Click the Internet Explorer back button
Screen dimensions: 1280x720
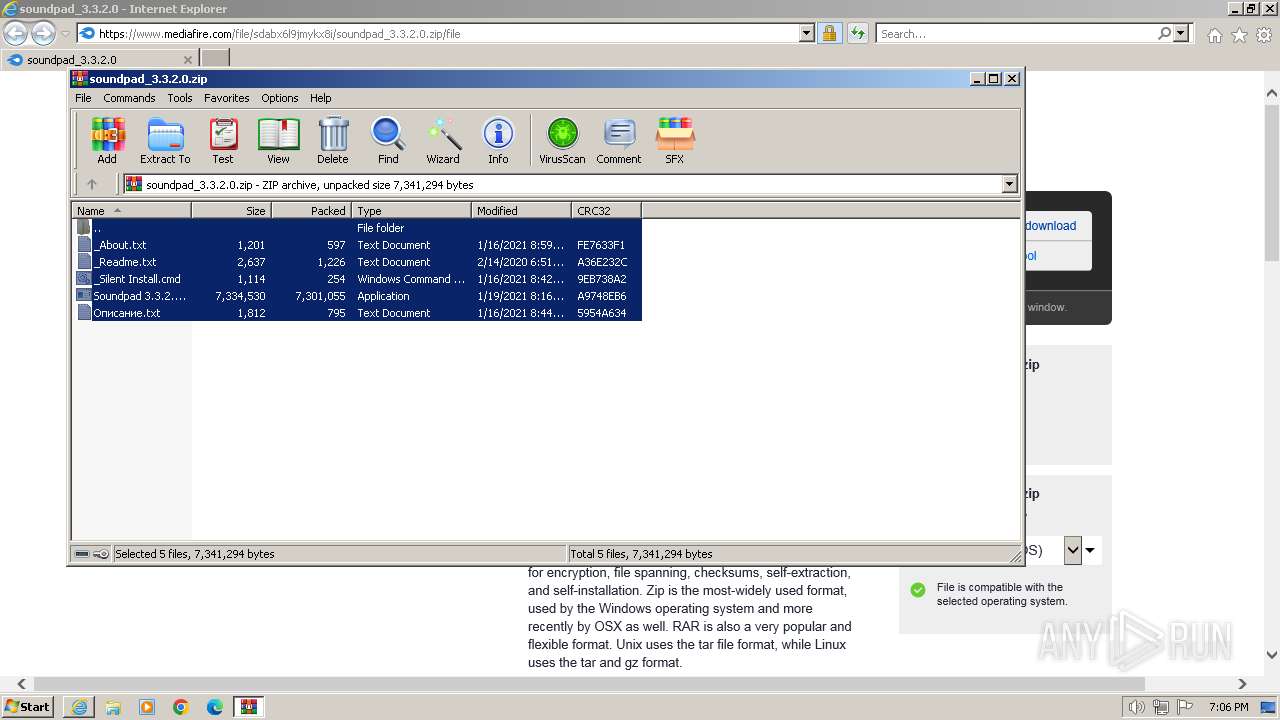click(x=15, y=33)
